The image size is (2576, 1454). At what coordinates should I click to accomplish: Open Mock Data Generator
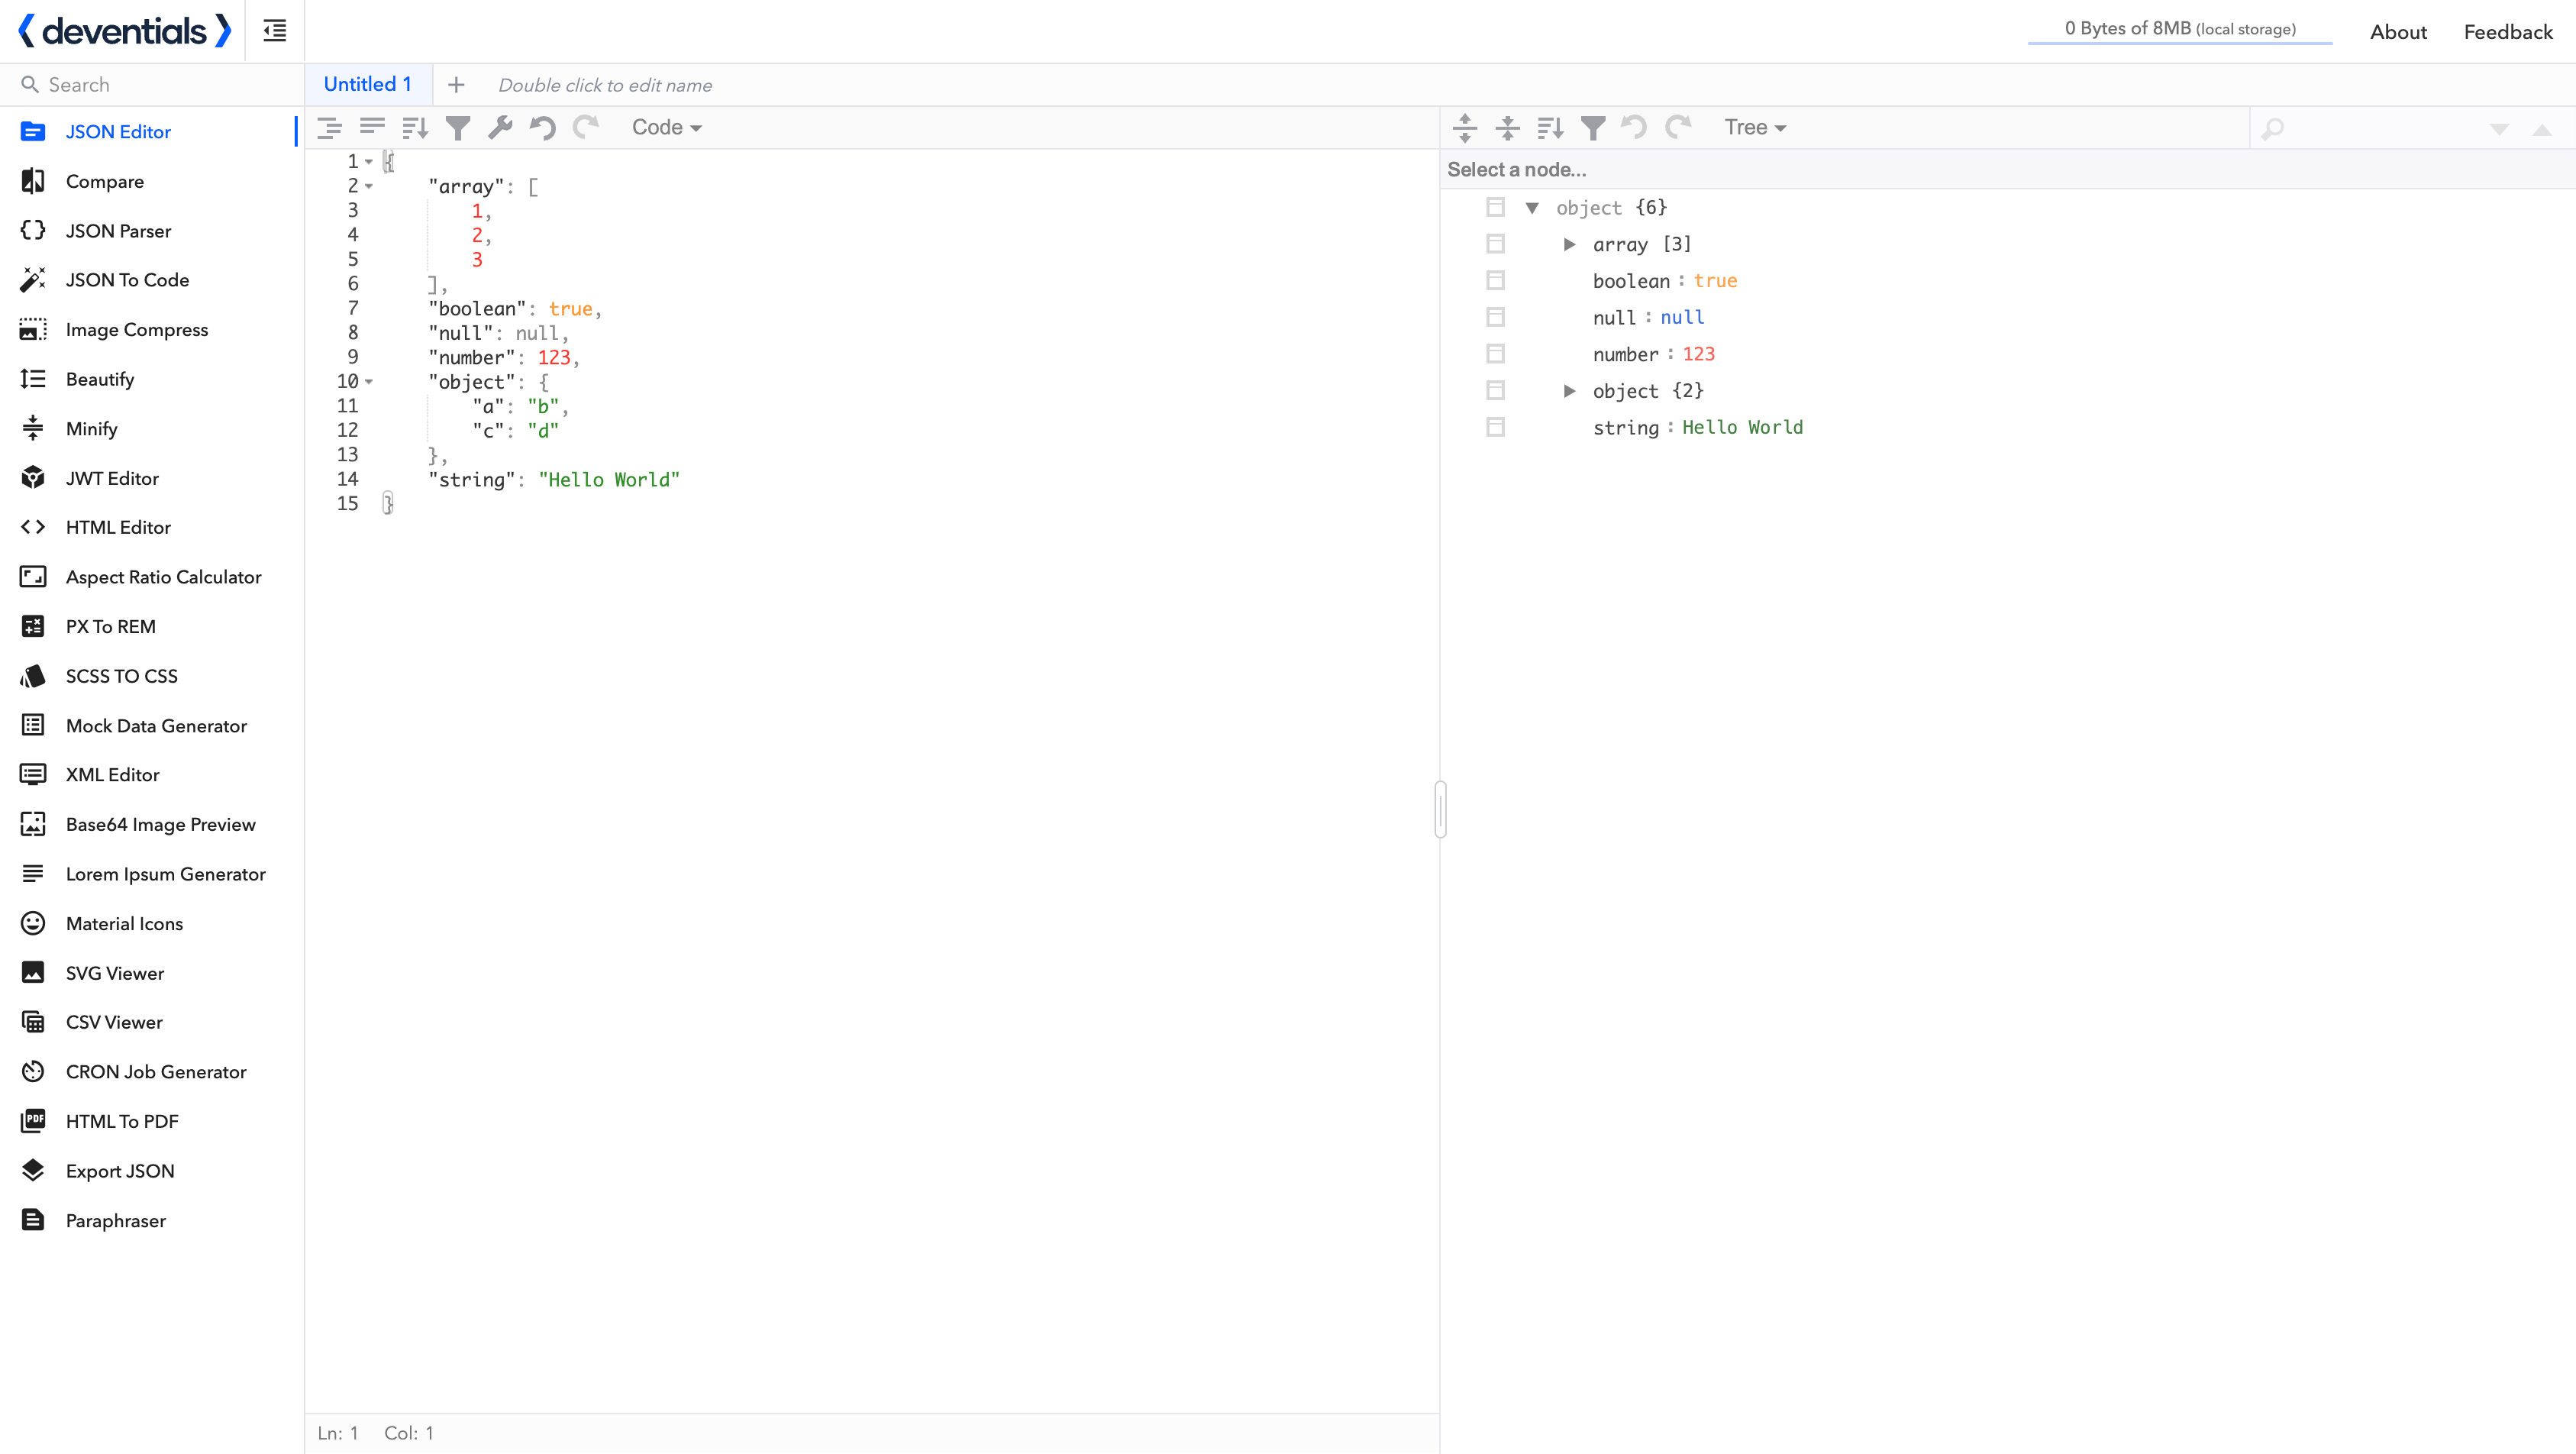click(x=152, y=726)
